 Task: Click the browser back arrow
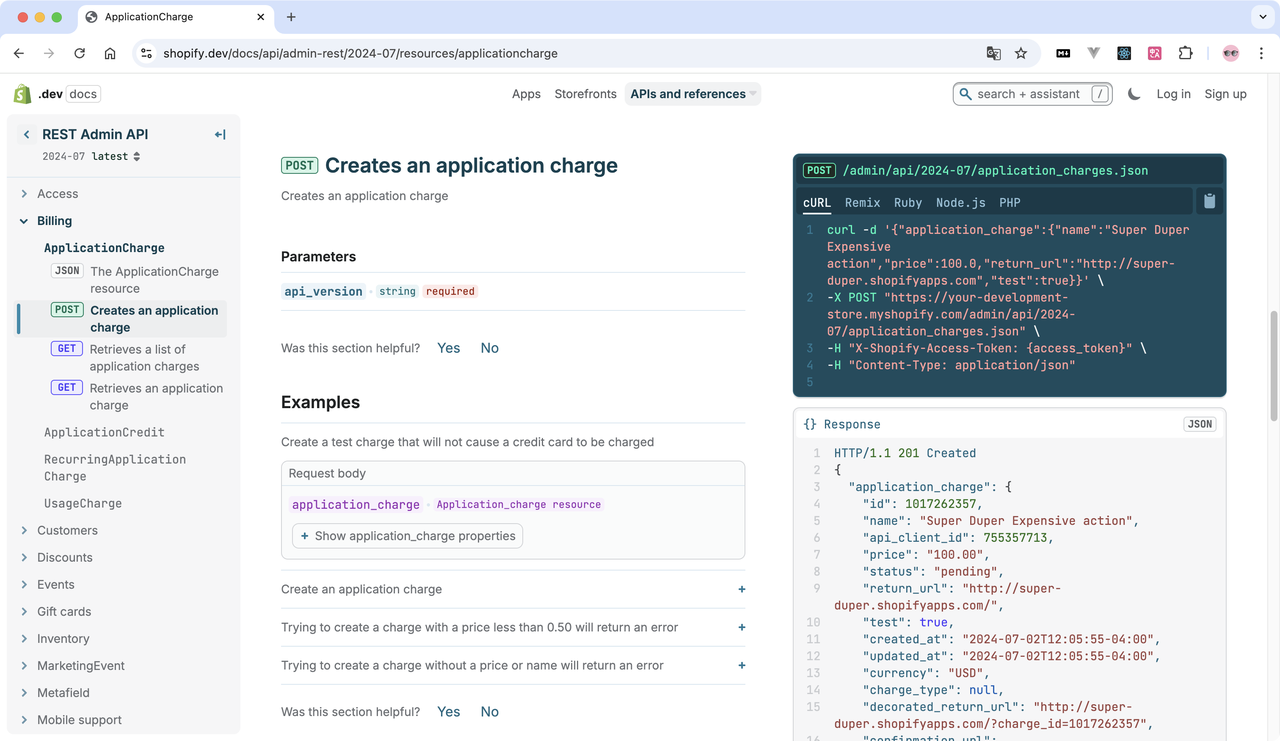point(19,53)
